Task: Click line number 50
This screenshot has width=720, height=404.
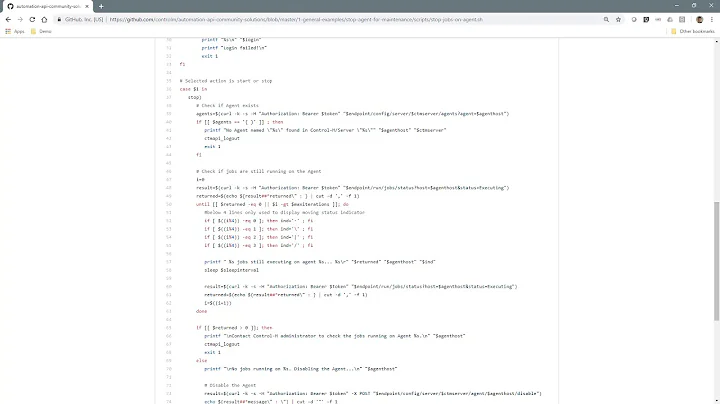Action: tap(169, 204)
